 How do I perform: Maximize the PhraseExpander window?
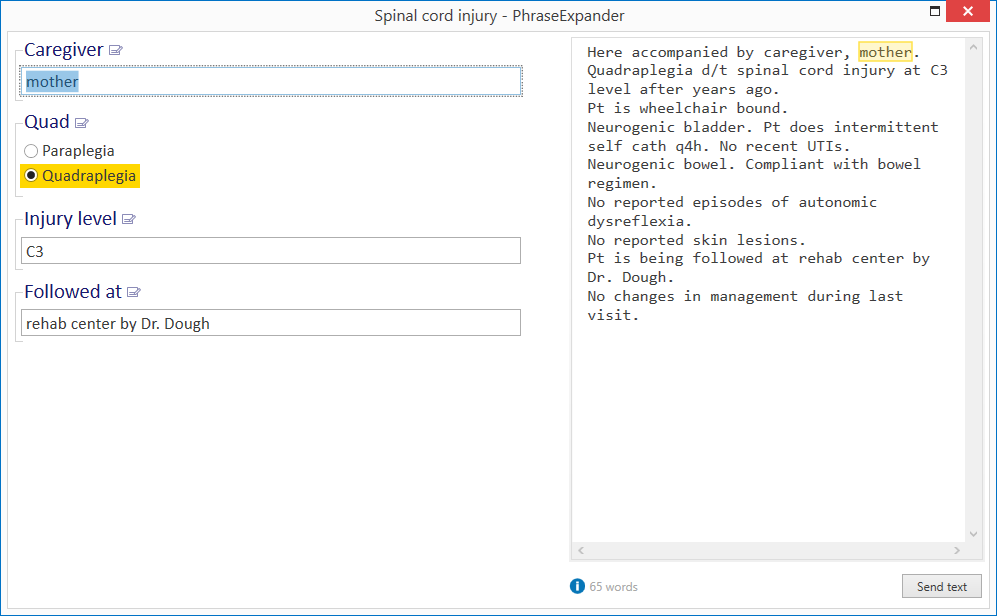935,11
